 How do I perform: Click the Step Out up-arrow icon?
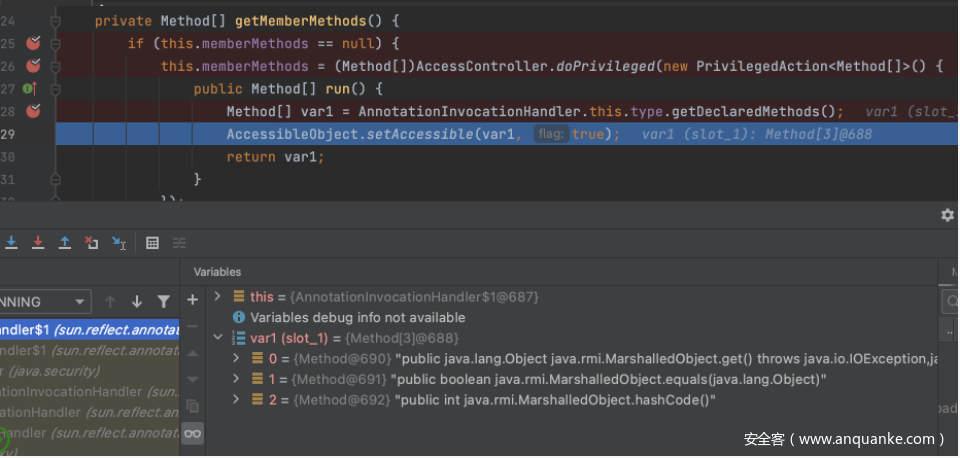coord(64,242)
